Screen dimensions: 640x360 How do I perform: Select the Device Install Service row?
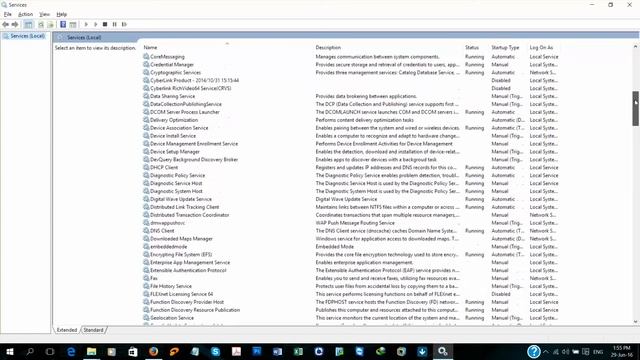(x=351, y=136)
